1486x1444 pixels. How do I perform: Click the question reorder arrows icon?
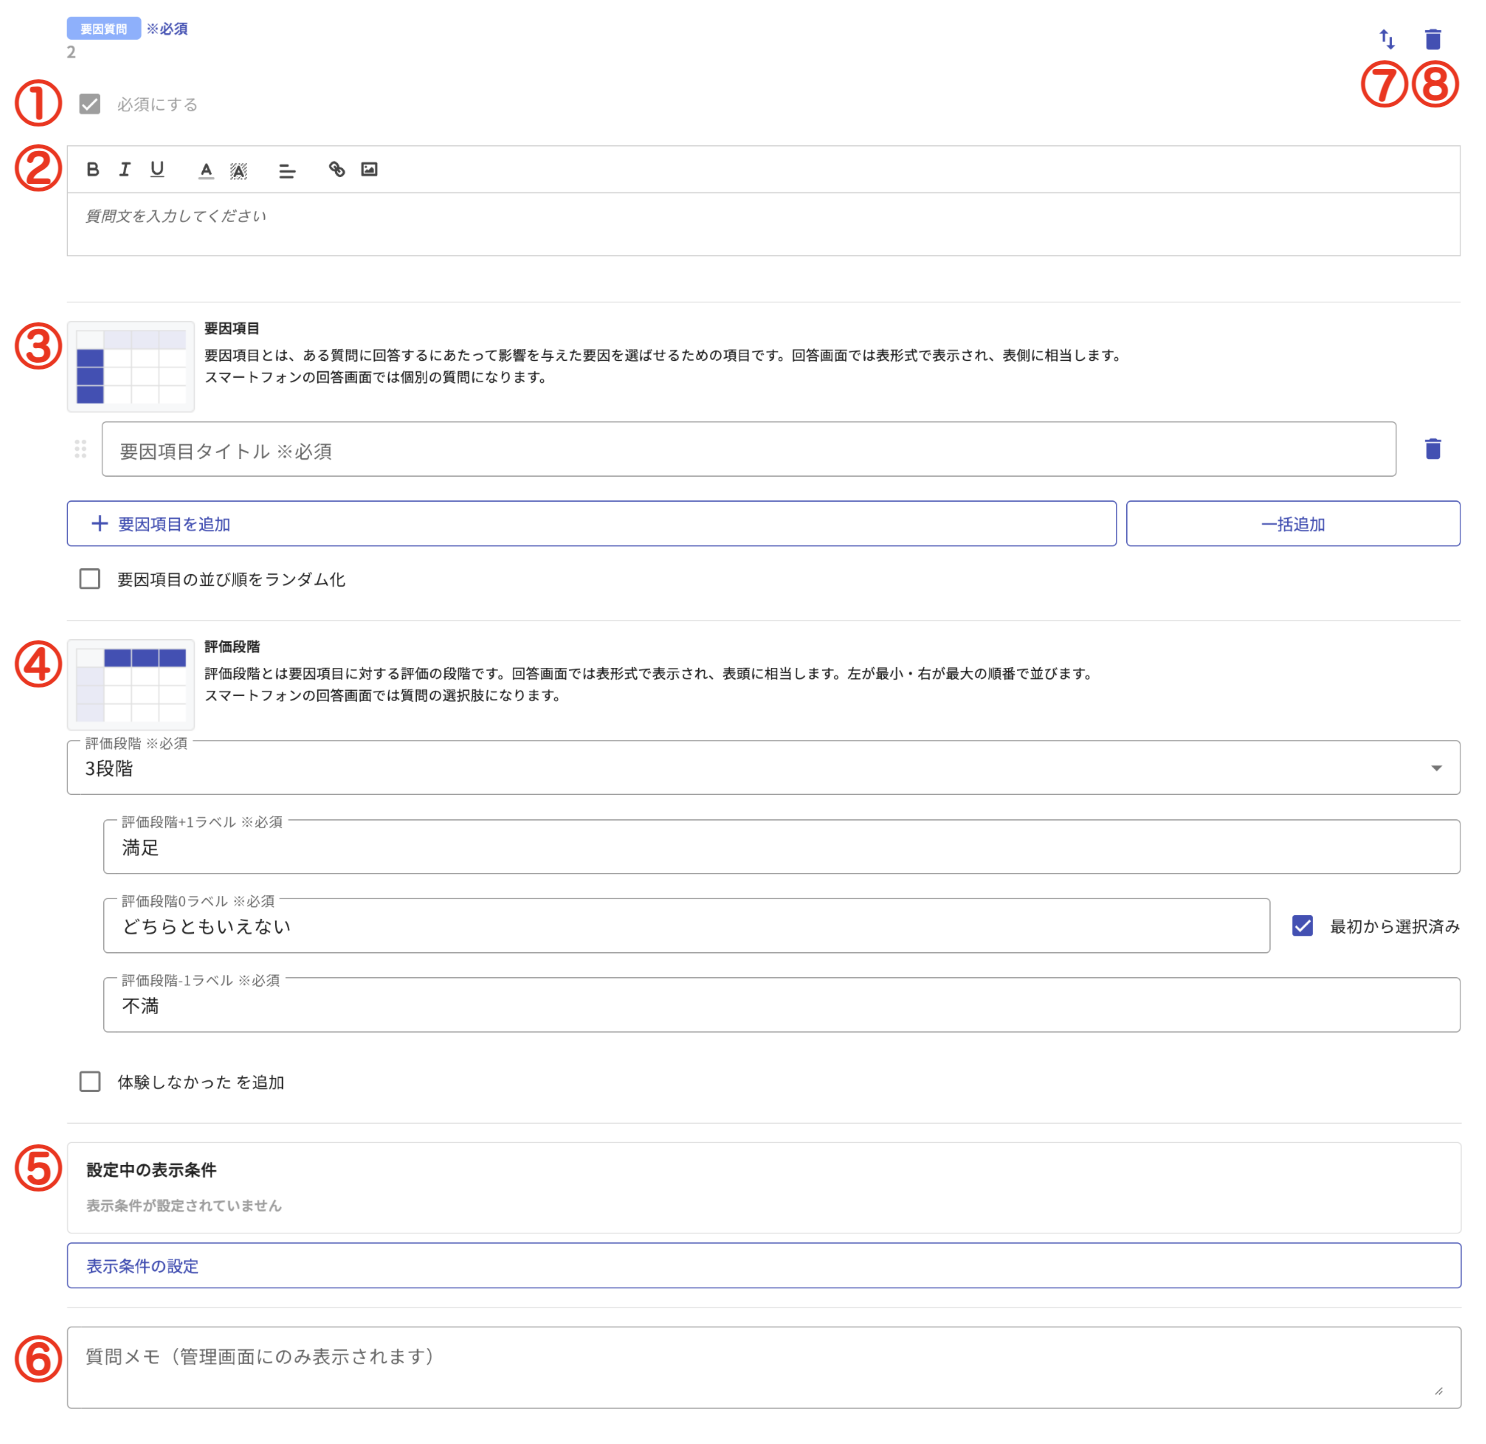(x=1386, y=38)
